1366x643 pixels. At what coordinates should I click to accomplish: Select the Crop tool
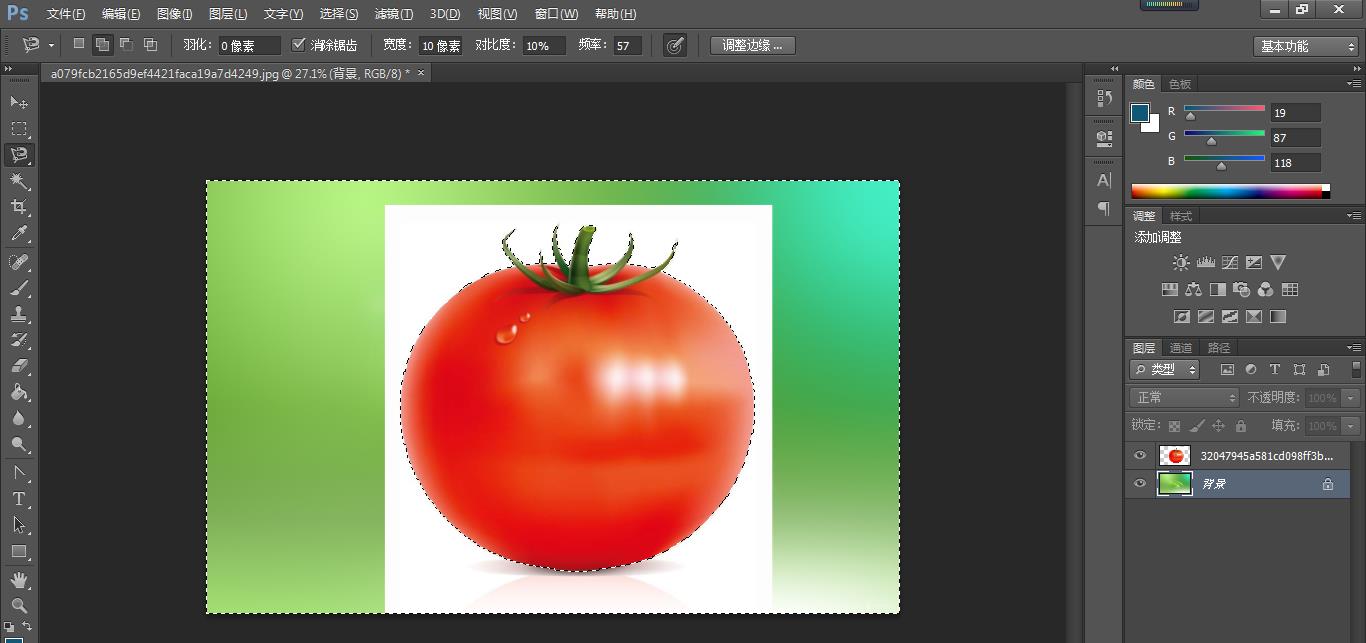(x=19, y=207)
